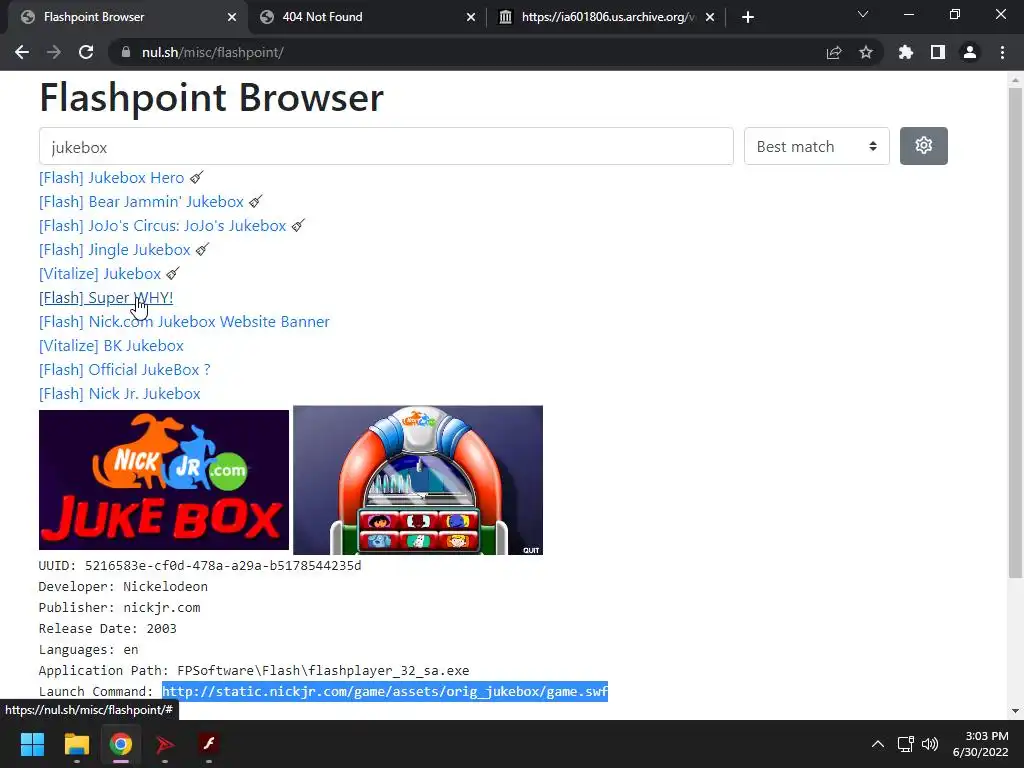
Task: Switch to Chrome in the taskbar
Action: click(121, 744)
